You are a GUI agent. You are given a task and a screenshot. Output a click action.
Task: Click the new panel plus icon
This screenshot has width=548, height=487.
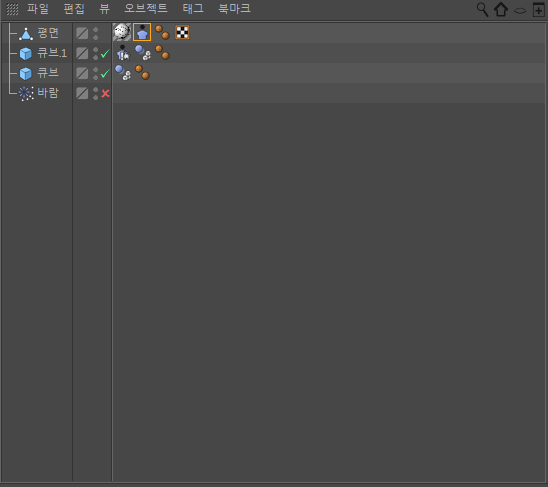pos(539,10)
